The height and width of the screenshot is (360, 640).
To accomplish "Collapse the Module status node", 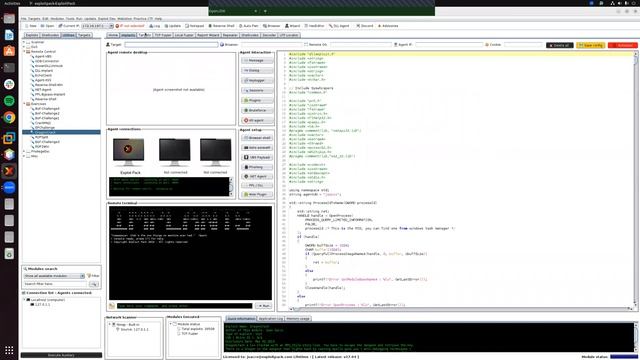I will [171, 324].
